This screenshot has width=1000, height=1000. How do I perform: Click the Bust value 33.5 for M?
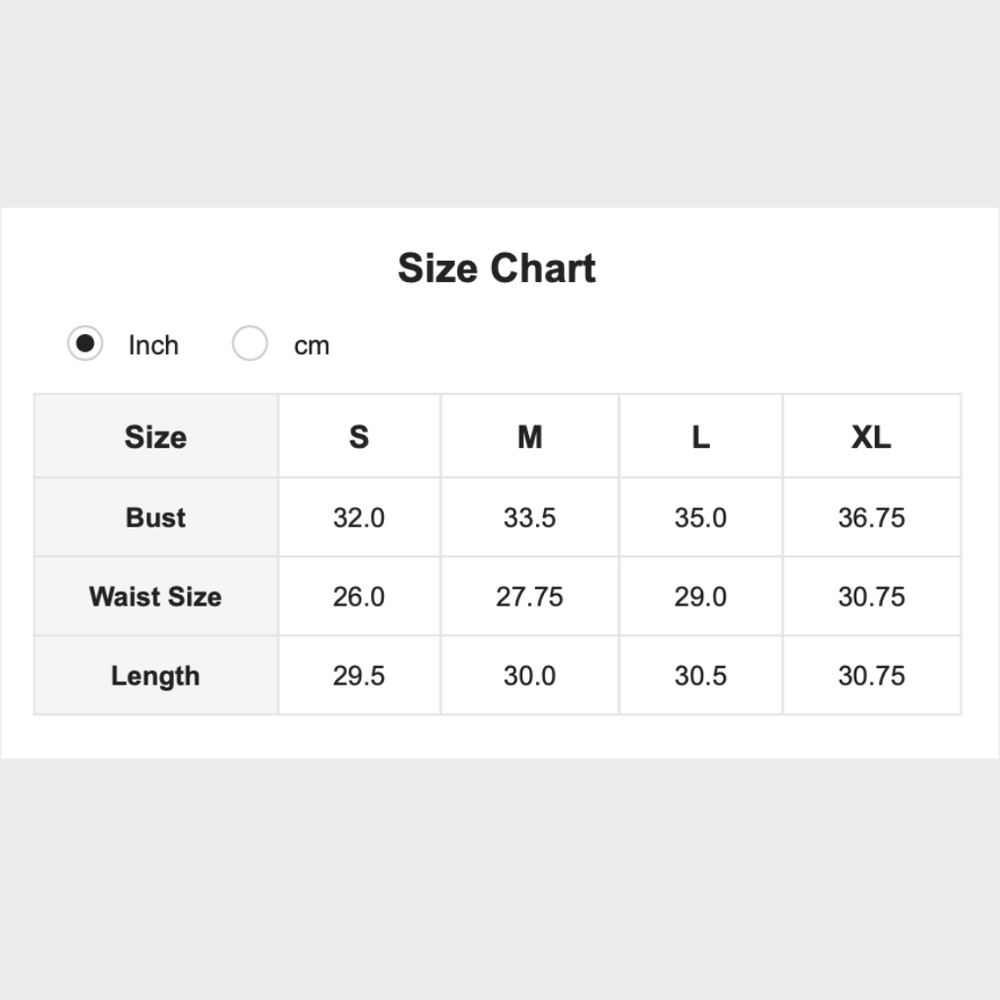(x=530, y=517)
